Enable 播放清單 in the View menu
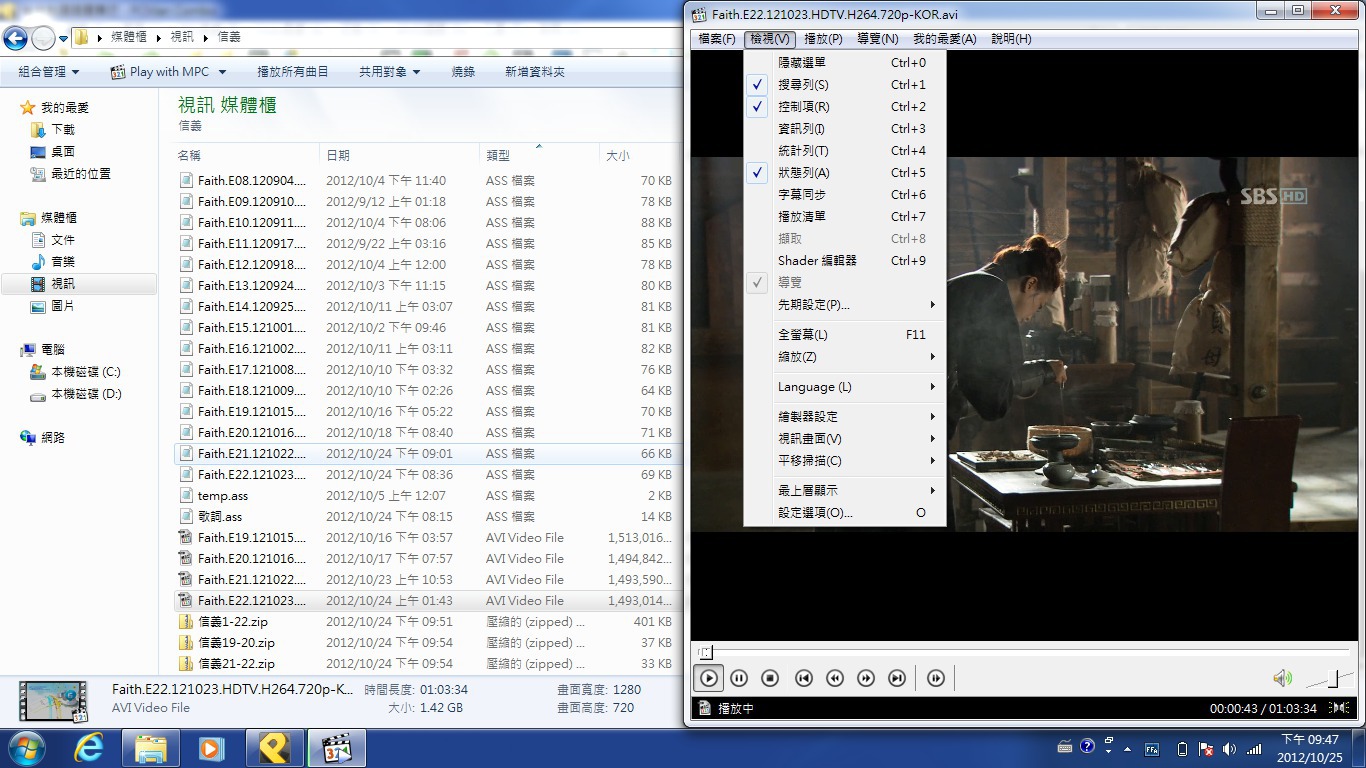This screenshot has height=768, width=1366. click(x=845, y=217)
